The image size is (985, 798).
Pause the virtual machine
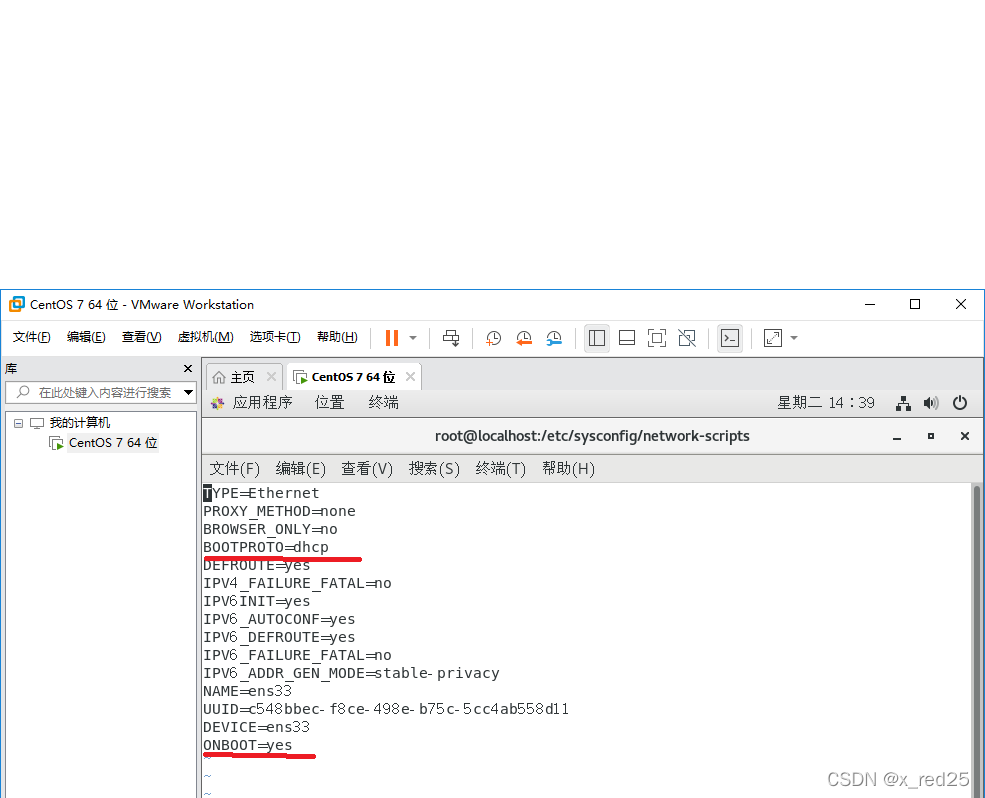click(391, 338)
